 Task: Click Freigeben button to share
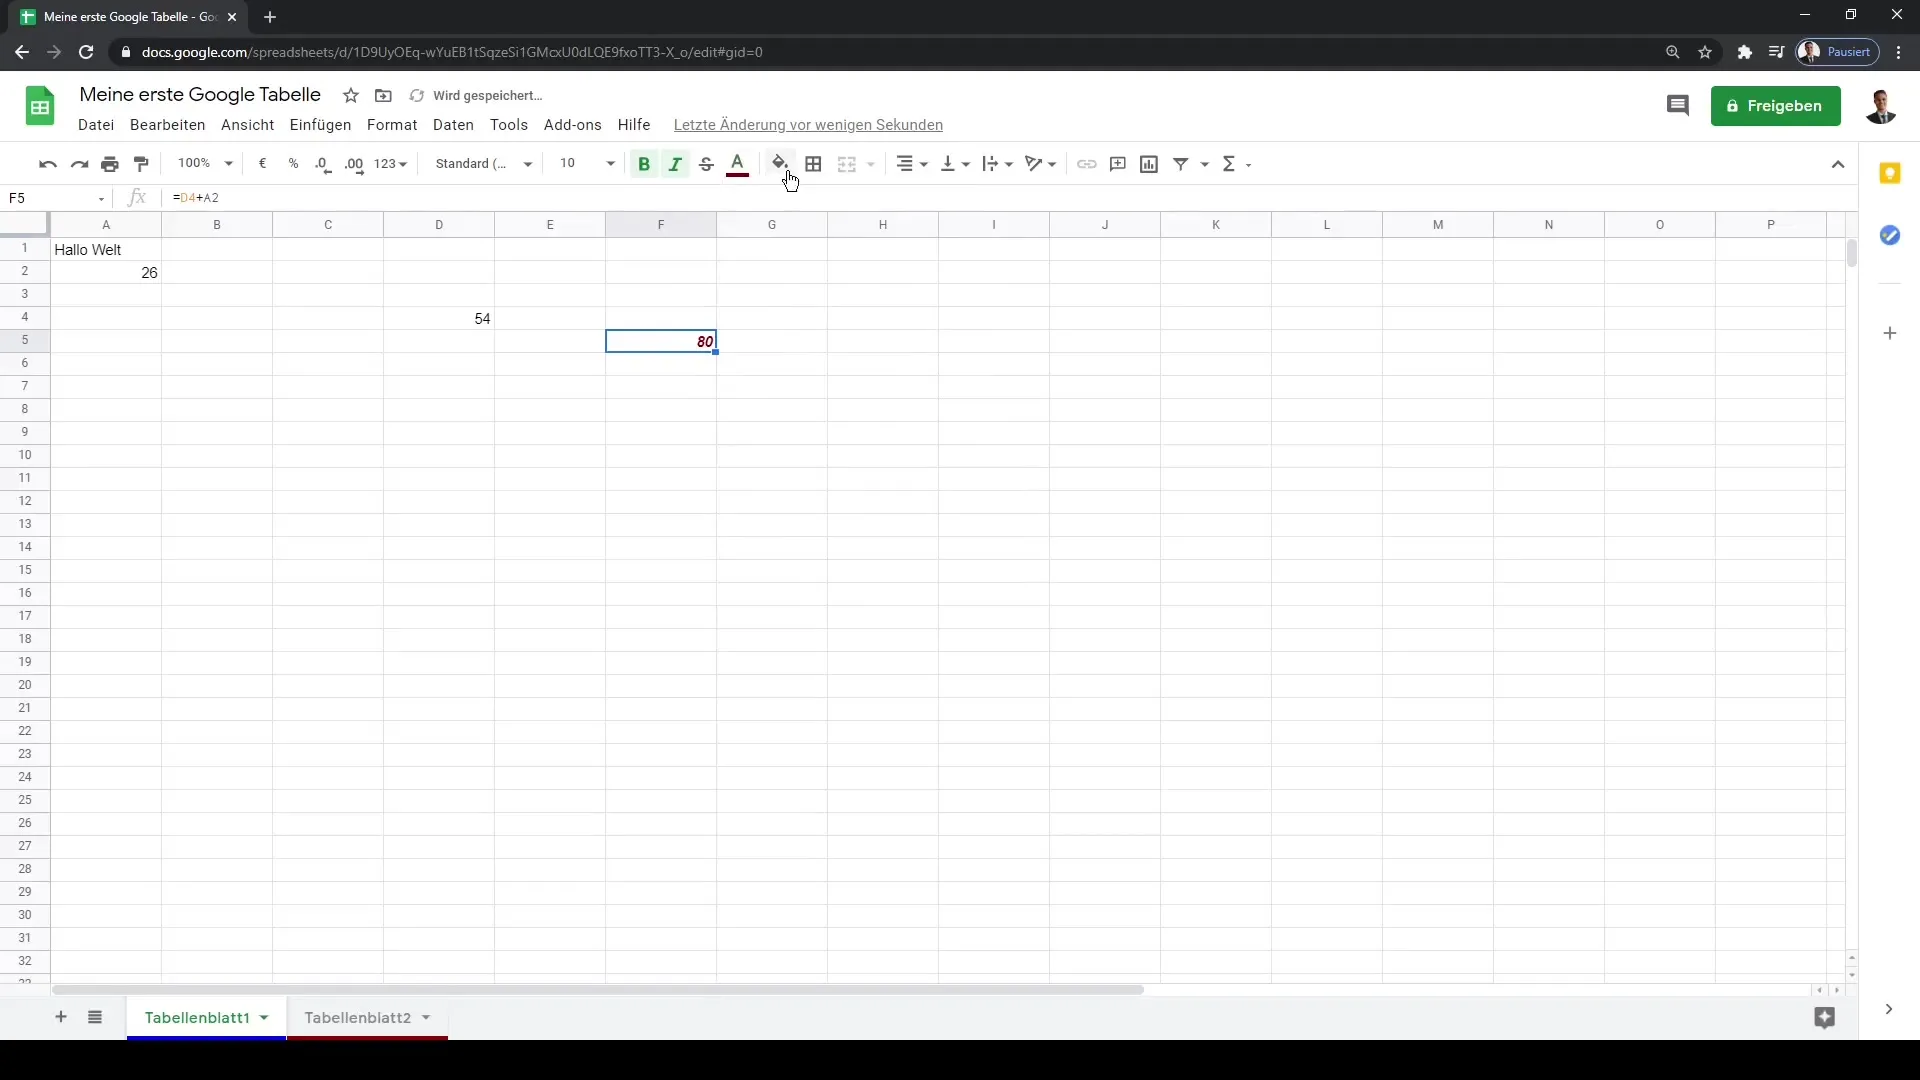(x=1775, y=105)
